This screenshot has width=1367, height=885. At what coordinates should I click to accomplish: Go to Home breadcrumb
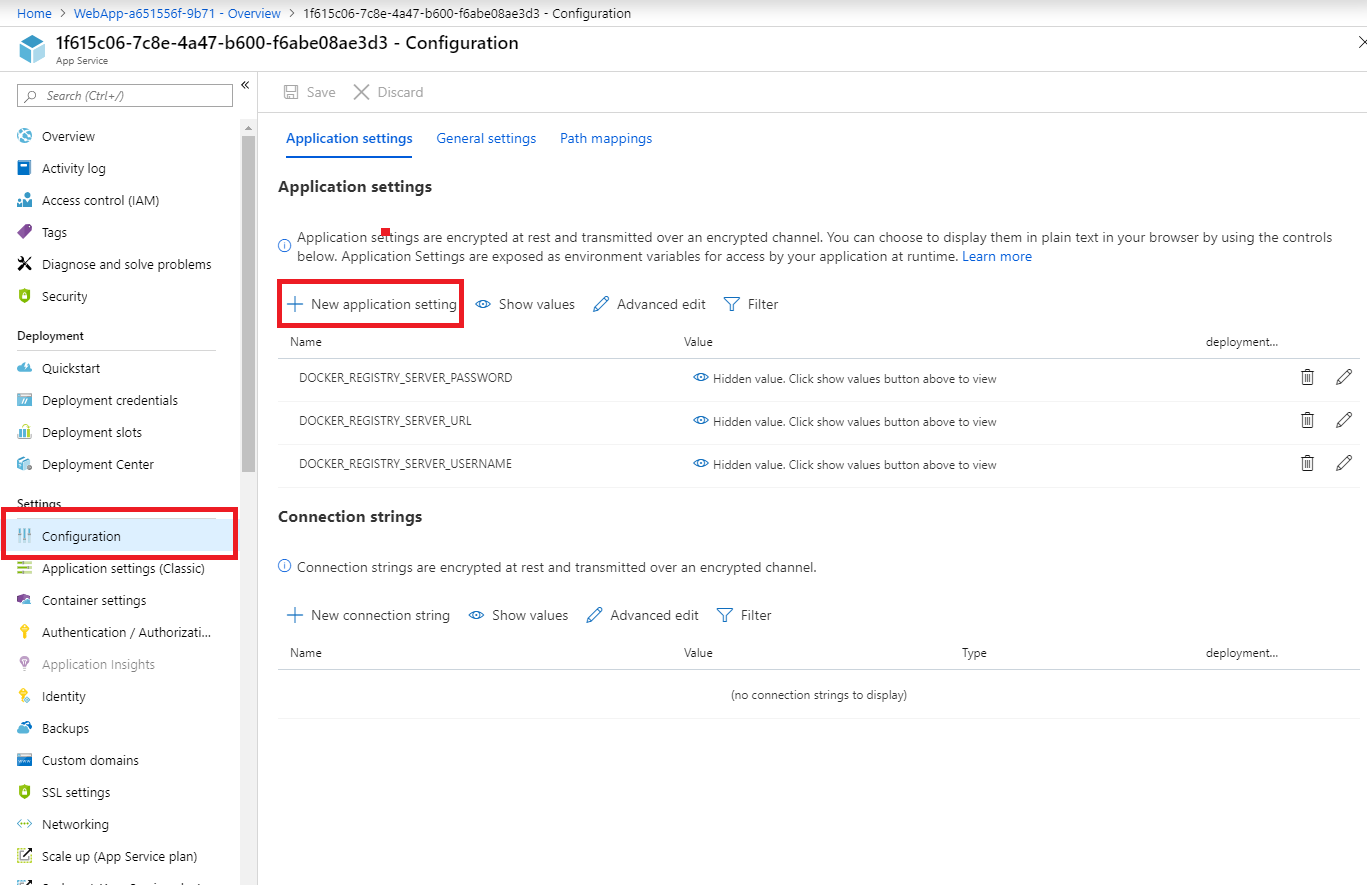coord(35,14)
